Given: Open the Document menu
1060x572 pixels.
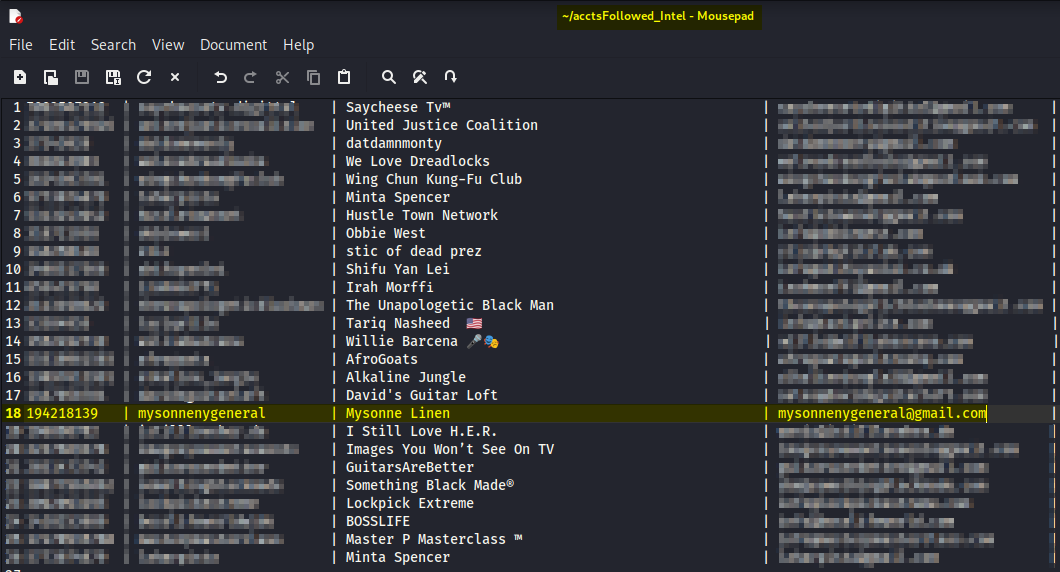Looking at the screenshot, I should point(233,45).
